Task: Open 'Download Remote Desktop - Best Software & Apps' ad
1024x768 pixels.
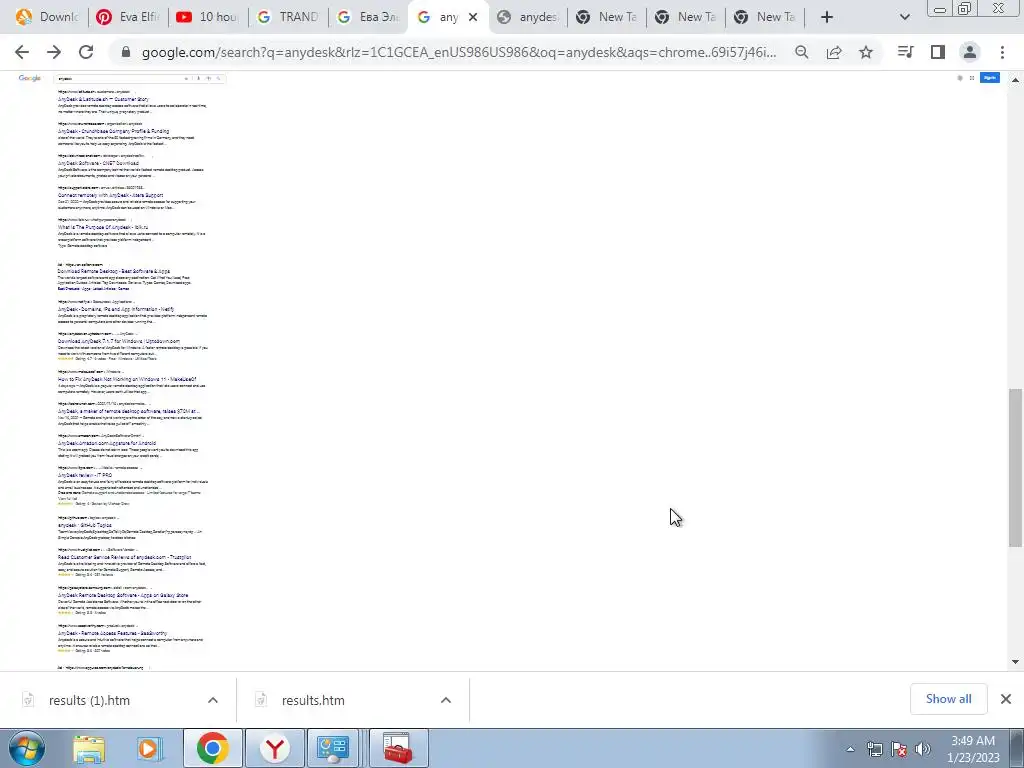Action: (x=114, y=271)
